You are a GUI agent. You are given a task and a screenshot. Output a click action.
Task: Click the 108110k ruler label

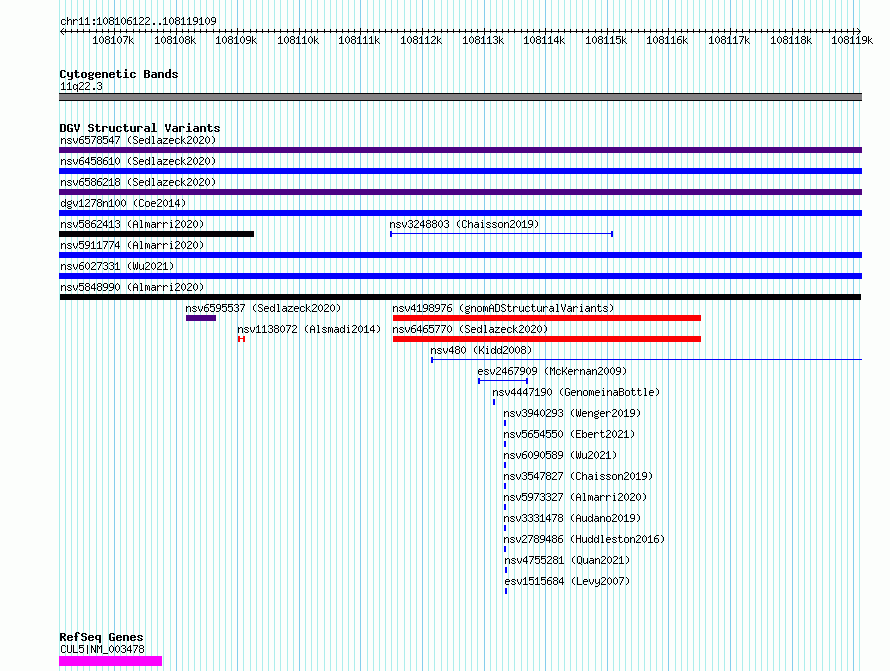298,40
